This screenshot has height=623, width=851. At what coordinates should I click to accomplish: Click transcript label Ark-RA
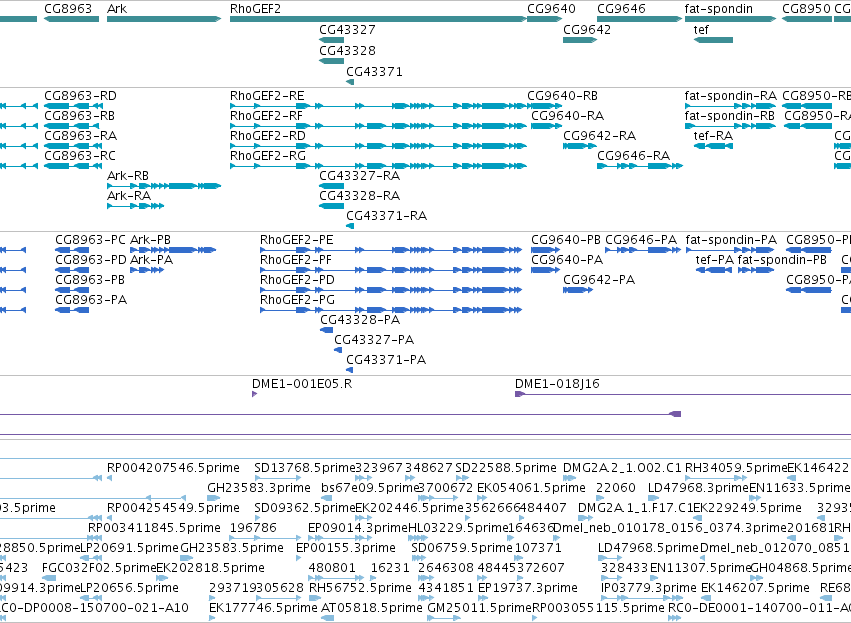(x=129, y=196)
